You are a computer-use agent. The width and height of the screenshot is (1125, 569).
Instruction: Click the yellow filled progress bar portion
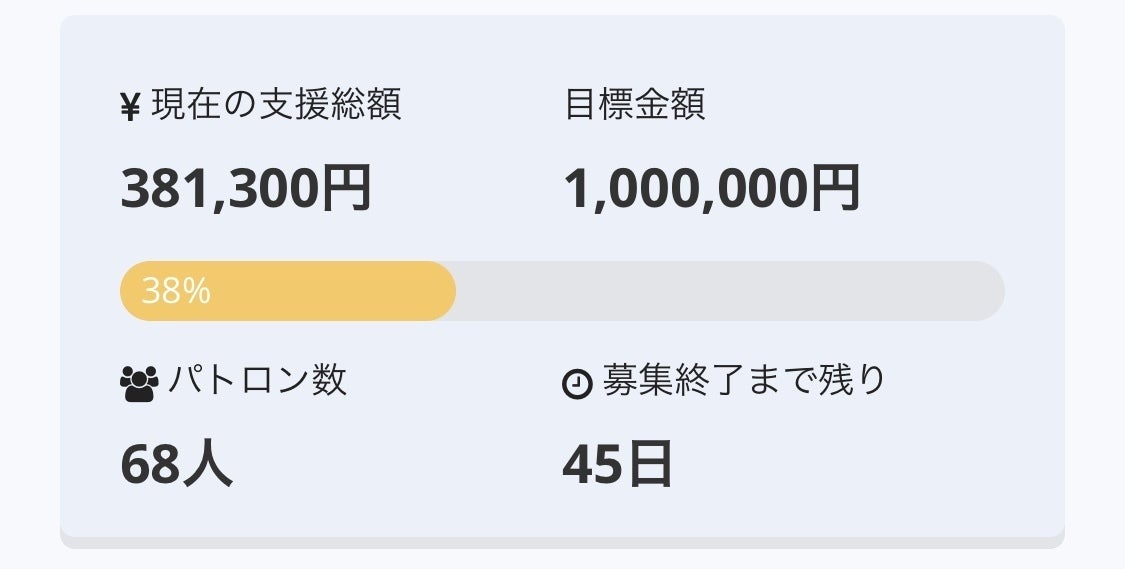click(x=288, y=291)
